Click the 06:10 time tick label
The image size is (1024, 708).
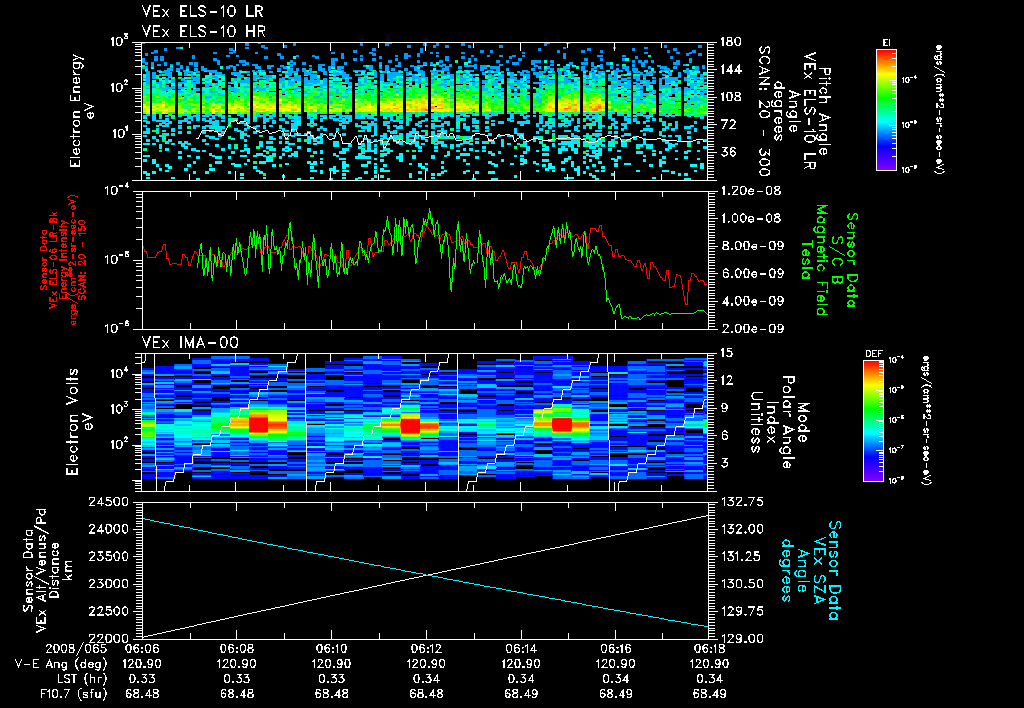click(x=331, y=650)
